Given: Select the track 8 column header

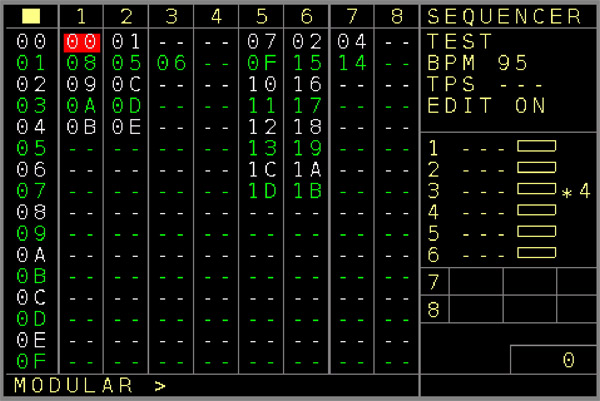Looking at the screenshot, I should point(395,16).
